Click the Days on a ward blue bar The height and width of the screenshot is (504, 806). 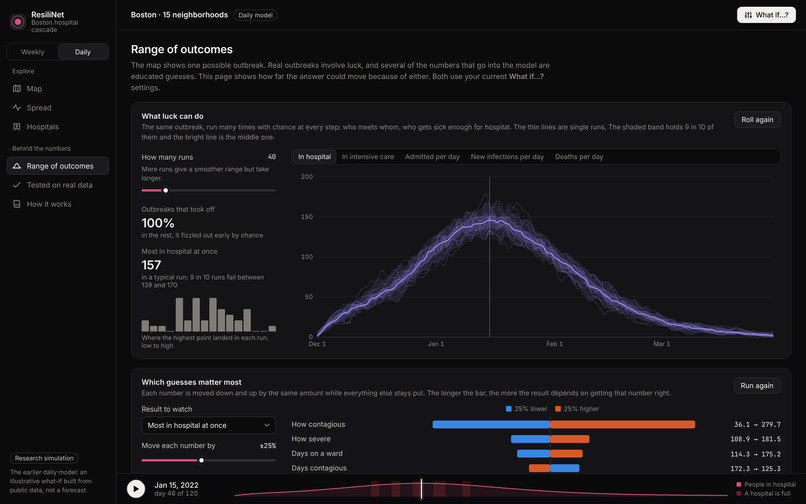click(534, 454)
